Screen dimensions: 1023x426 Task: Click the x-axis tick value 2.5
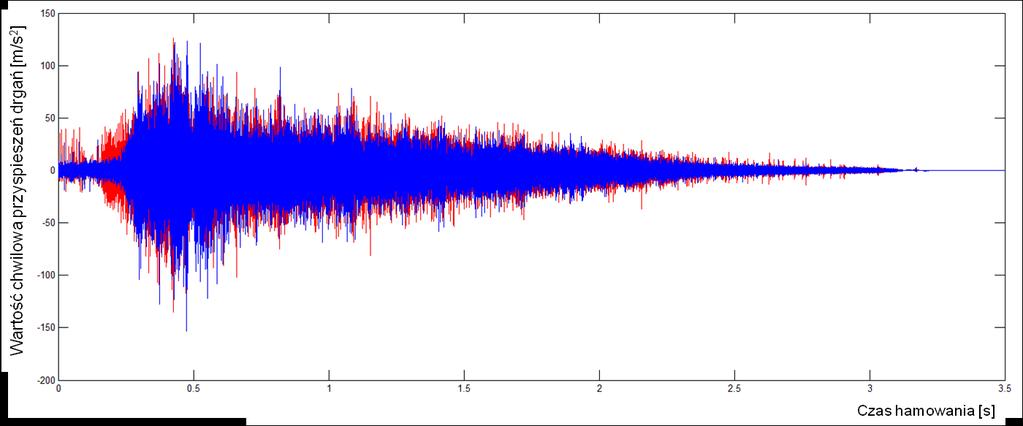735,389
